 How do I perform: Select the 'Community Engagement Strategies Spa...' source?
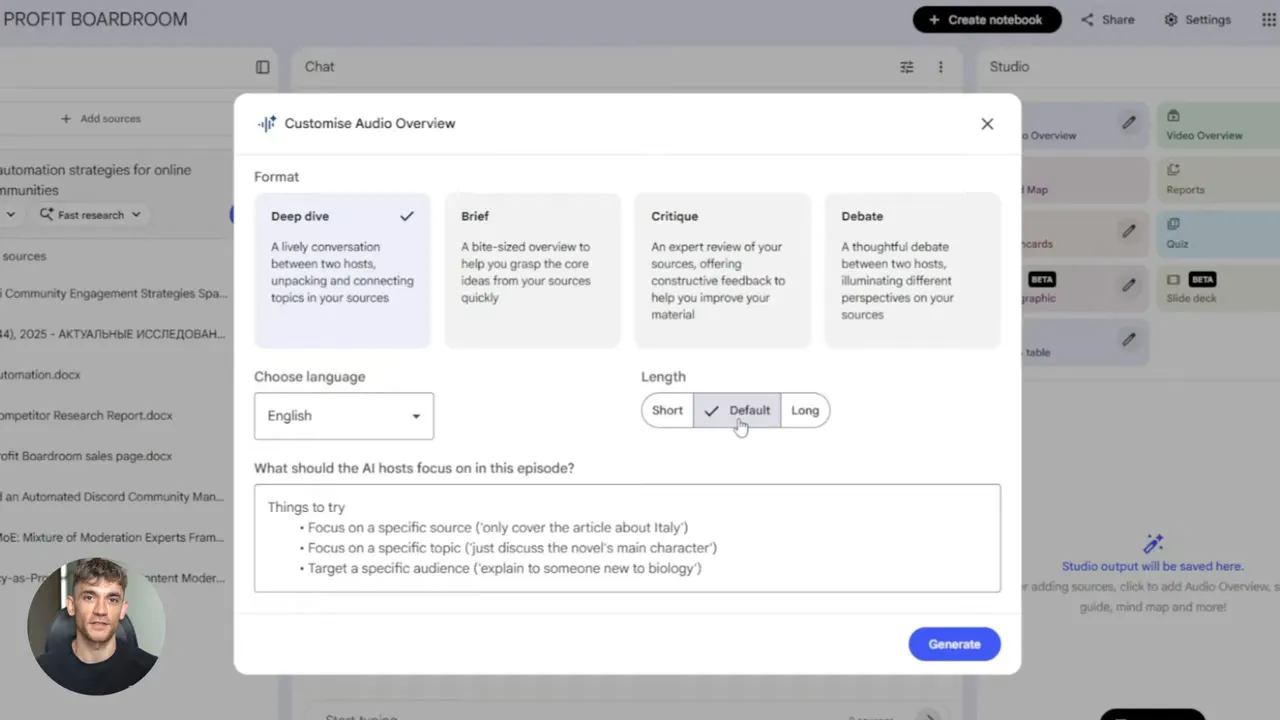[x=115, y=294]
